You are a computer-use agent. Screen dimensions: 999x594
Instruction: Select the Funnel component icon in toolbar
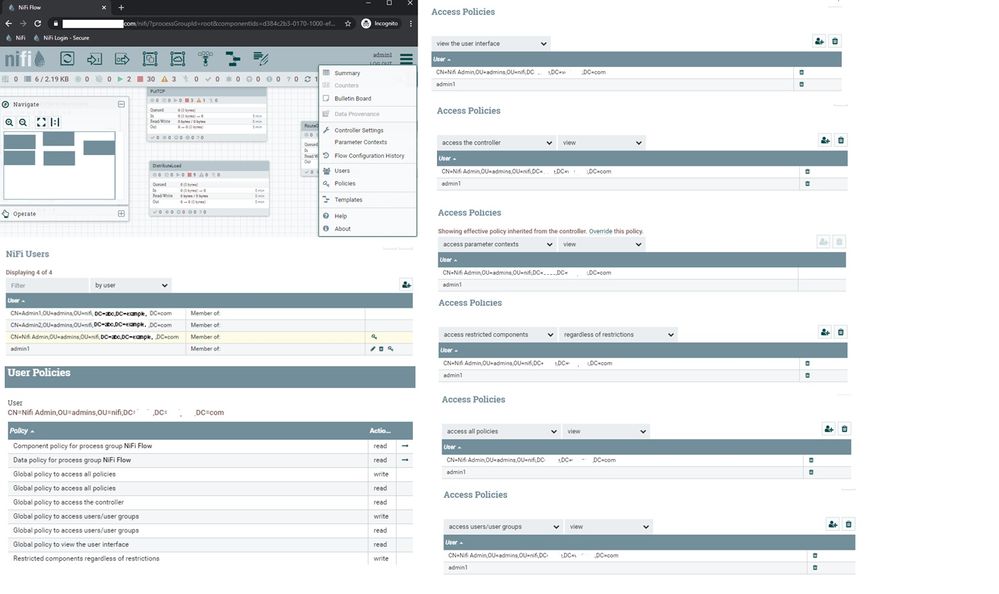[x=205, y=59]
